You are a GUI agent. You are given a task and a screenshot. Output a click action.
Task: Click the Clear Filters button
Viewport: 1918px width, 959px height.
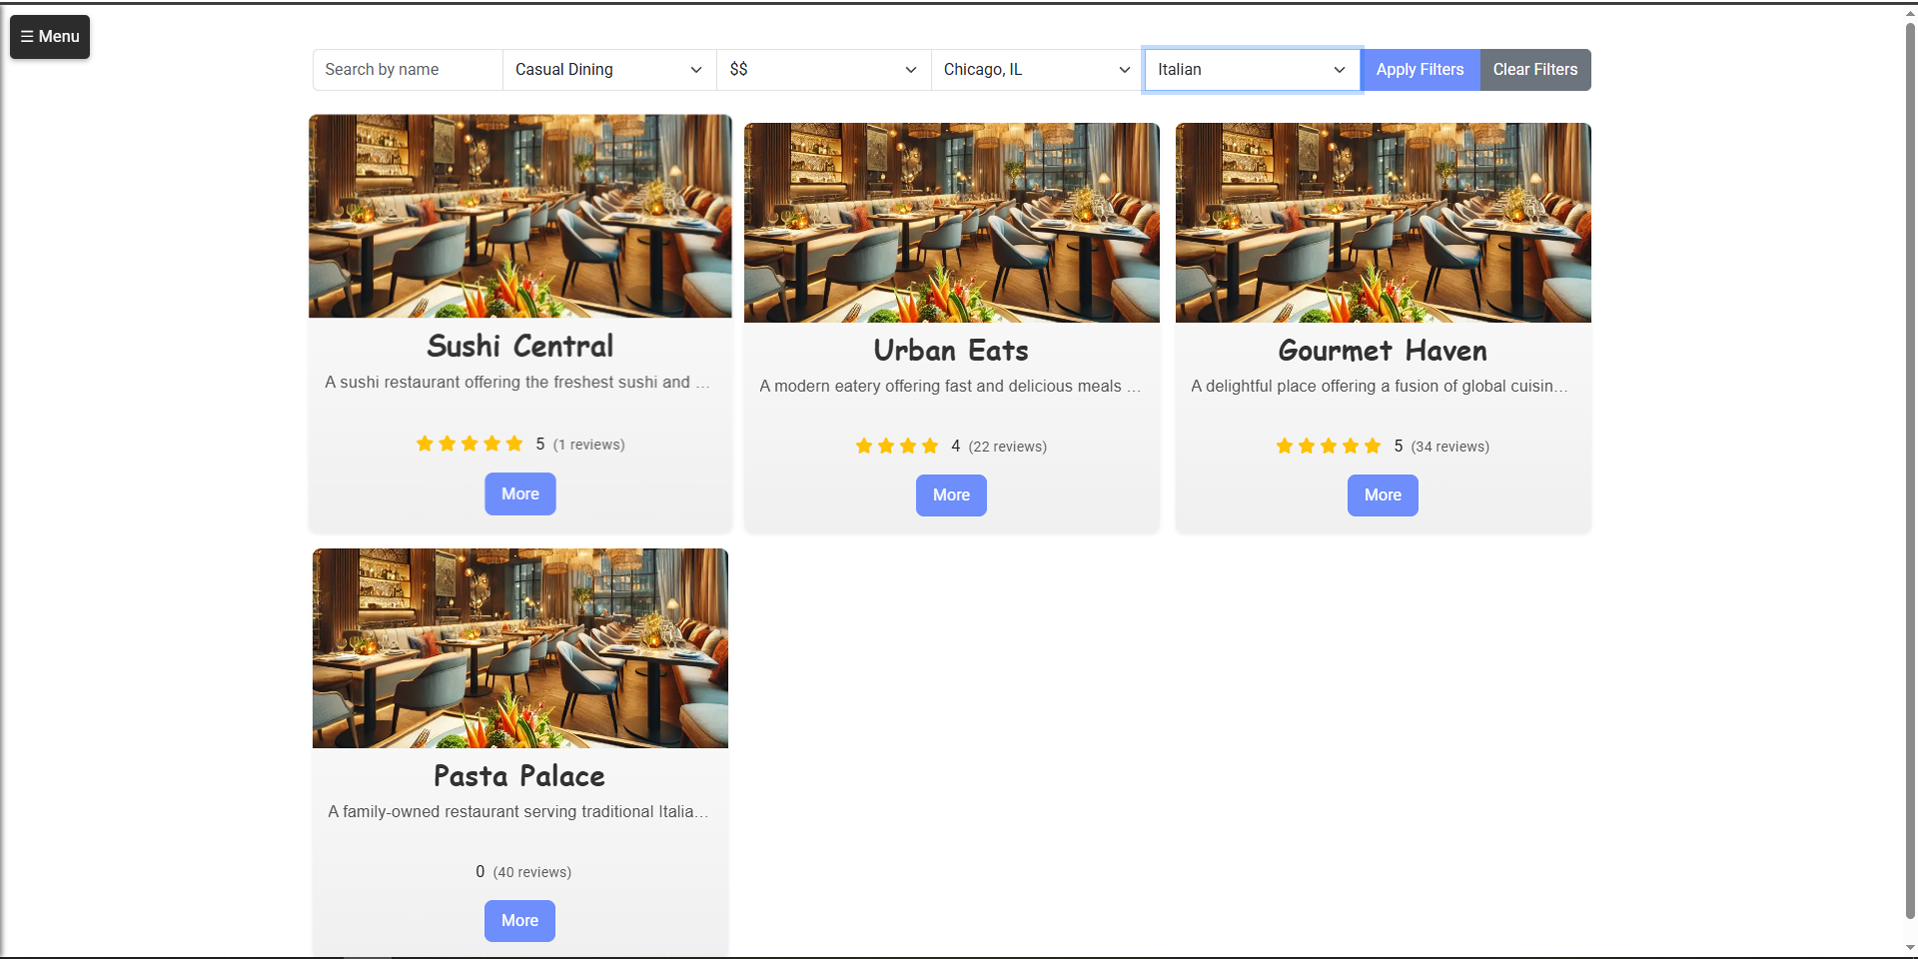click(1535, 70)
